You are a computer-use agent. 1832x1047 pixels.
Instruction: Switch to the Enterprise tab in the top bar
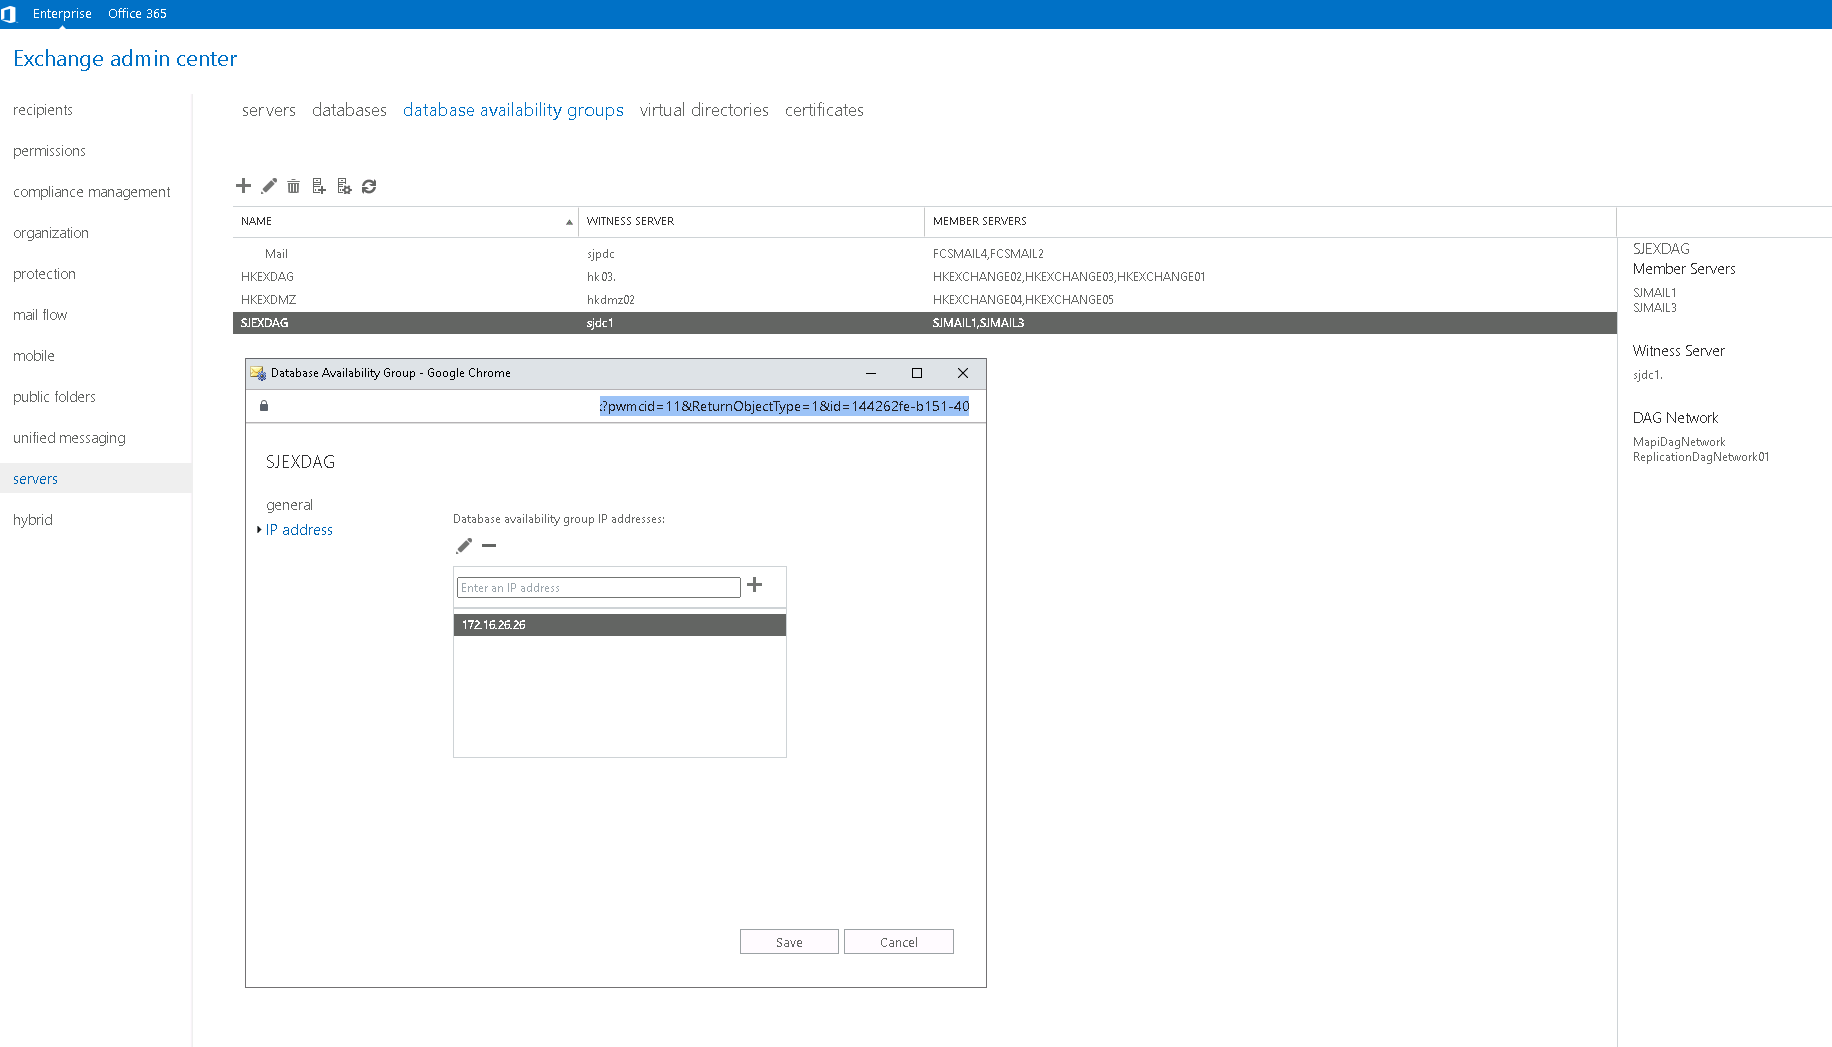[62, 14]
